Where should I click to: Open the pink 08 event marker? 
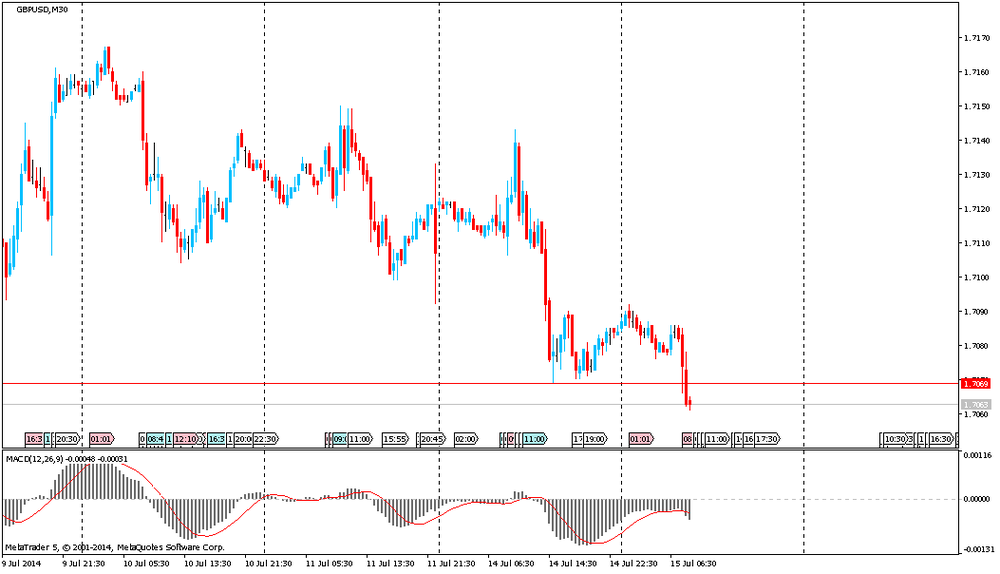(688, 439)
